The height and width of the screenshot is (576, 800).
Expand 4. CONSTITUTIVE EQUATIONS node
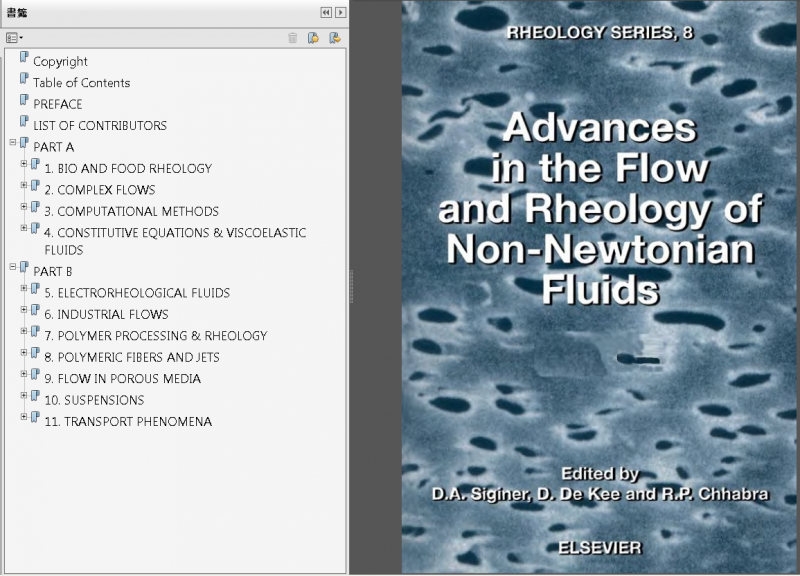24,228
